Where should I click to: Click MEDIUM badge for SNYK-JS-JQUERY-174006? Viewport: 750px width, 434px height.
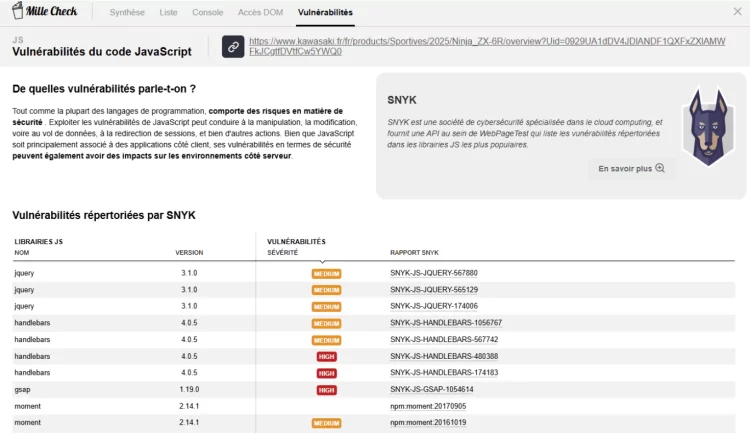pyautogui.click(x=326, y=307)
